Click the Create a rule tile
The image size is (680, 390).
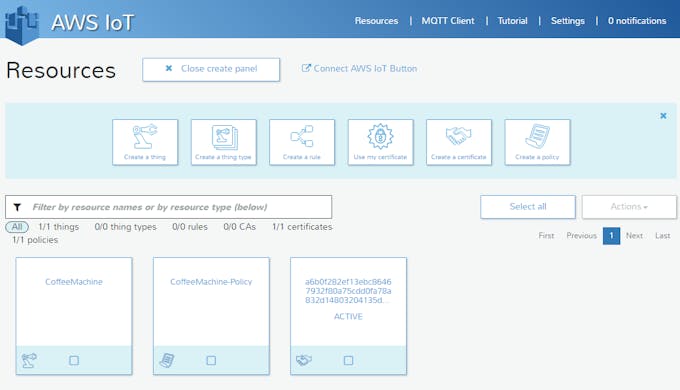pyautogui.click(x=302, y=142)
